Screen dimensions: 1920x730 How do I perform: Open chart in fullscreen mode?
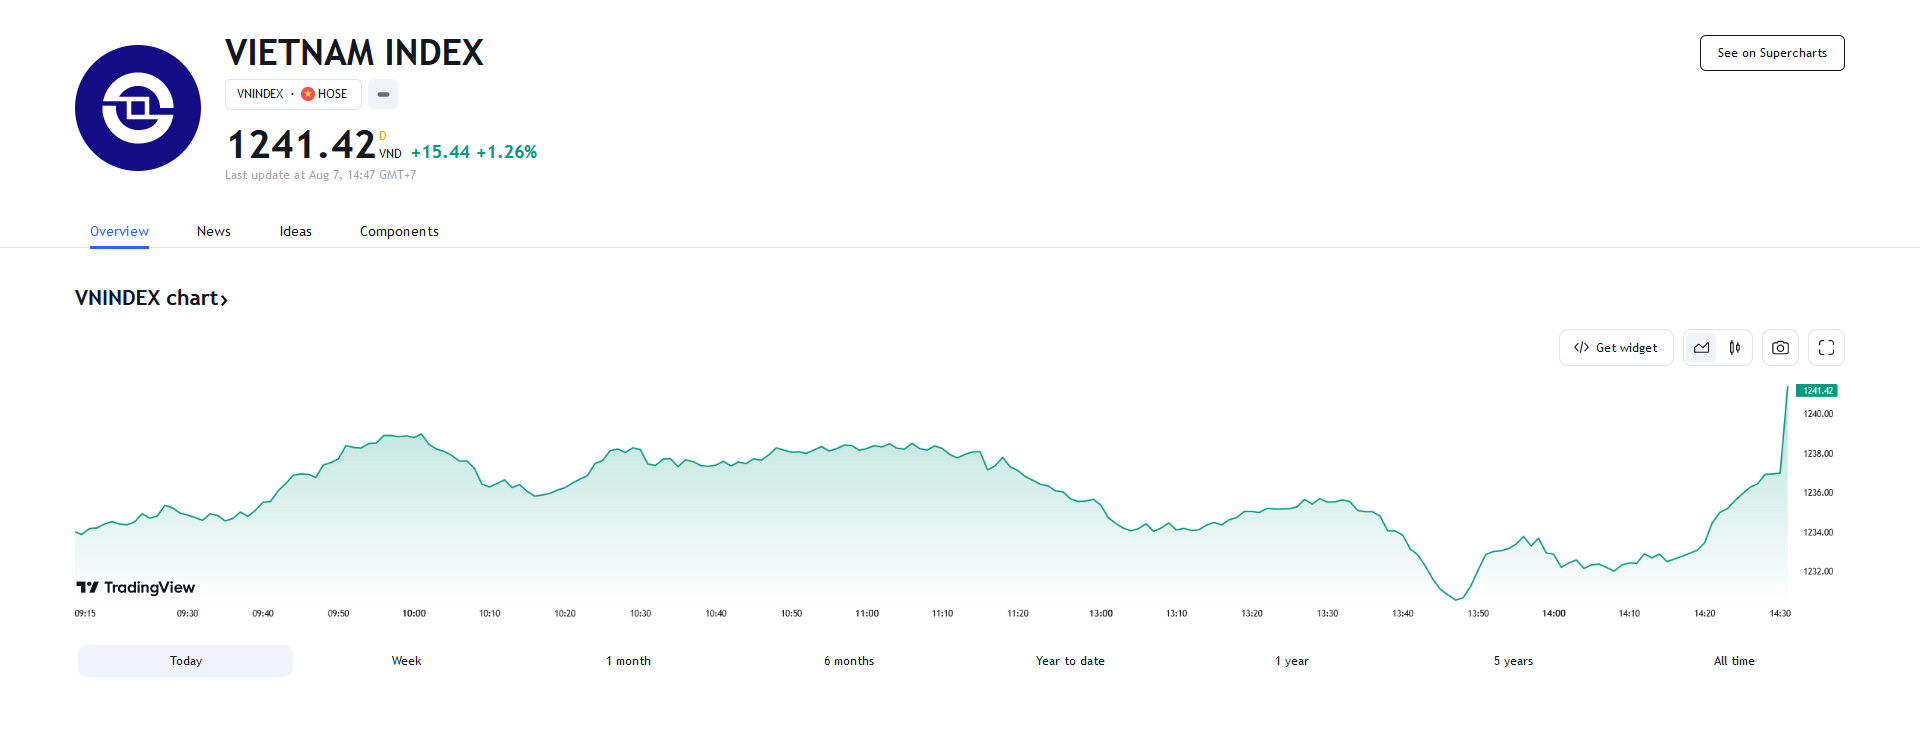tap(1826, 348)
